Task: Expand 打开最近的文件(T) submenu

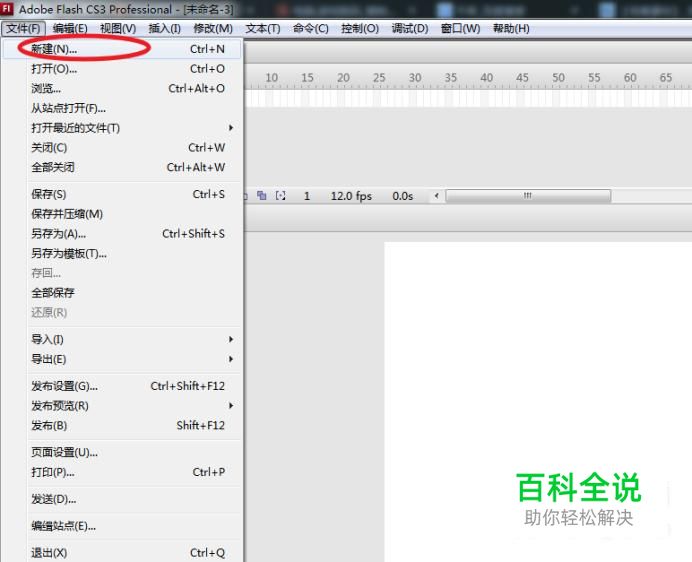Action: pyautogui.click(x=122, y=128)
